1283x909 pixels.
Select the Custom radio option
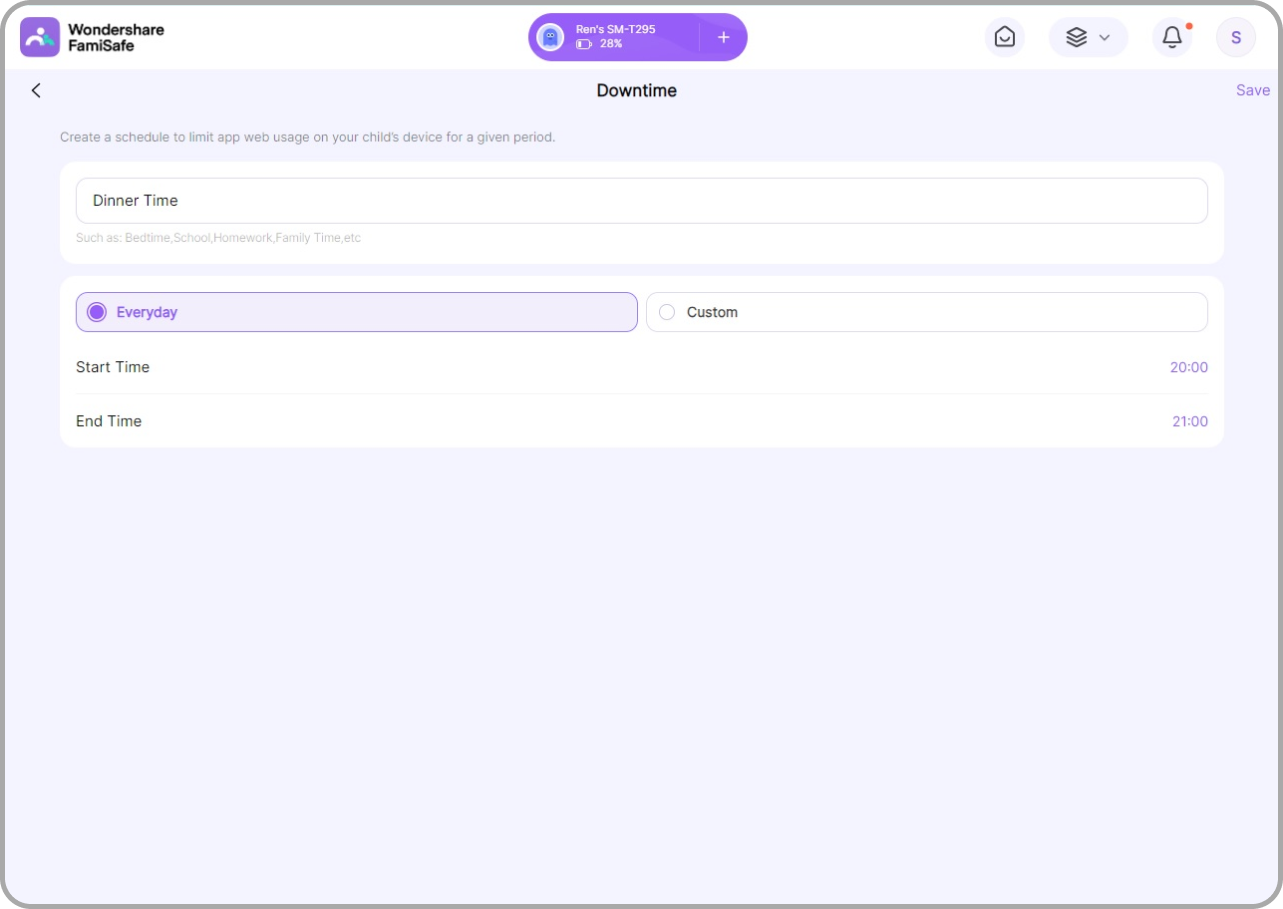coord(927,312)
